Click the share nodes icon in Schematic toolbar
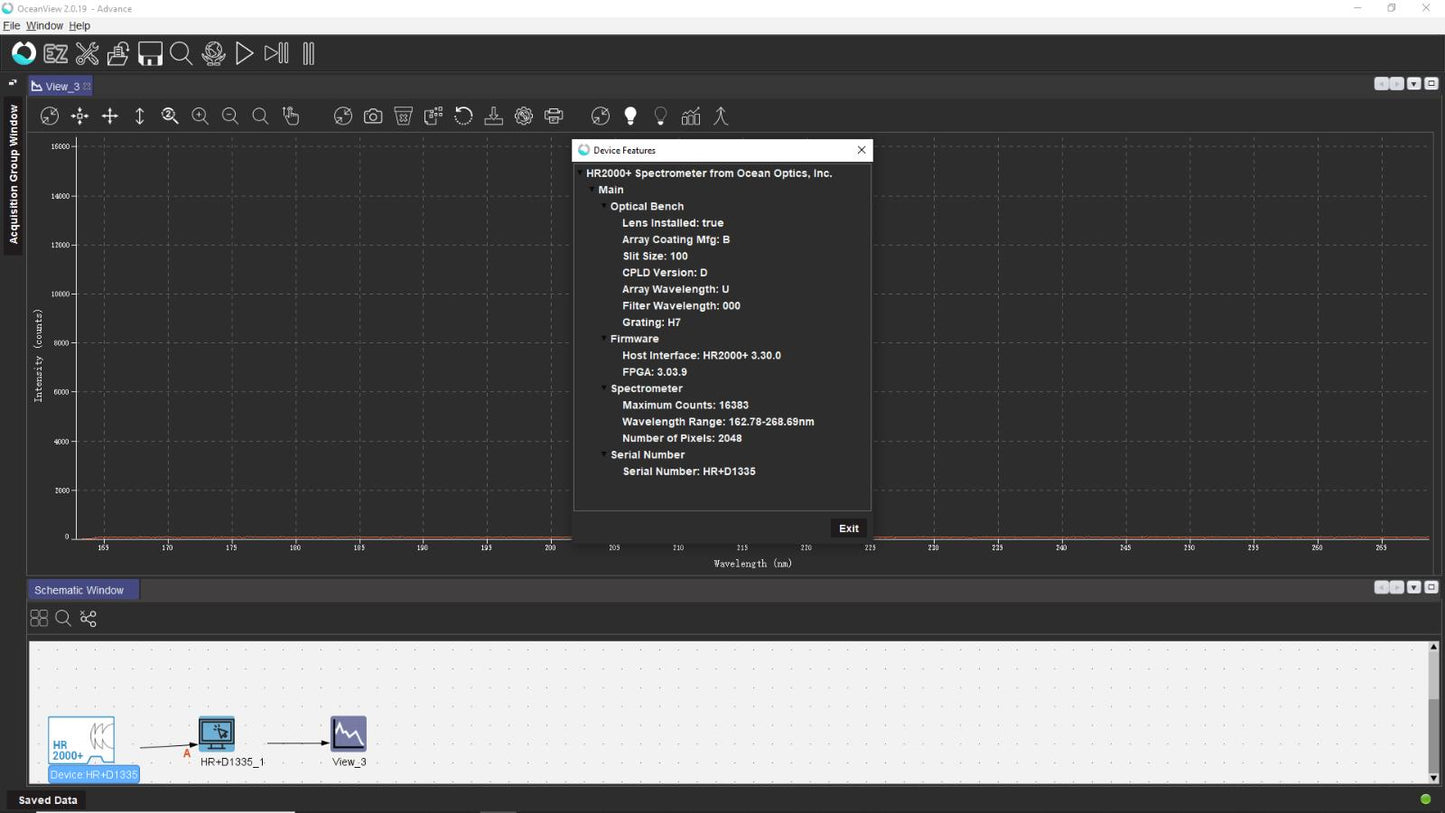The height and width of the screenshot is (813, 1445). click(88, 619)
